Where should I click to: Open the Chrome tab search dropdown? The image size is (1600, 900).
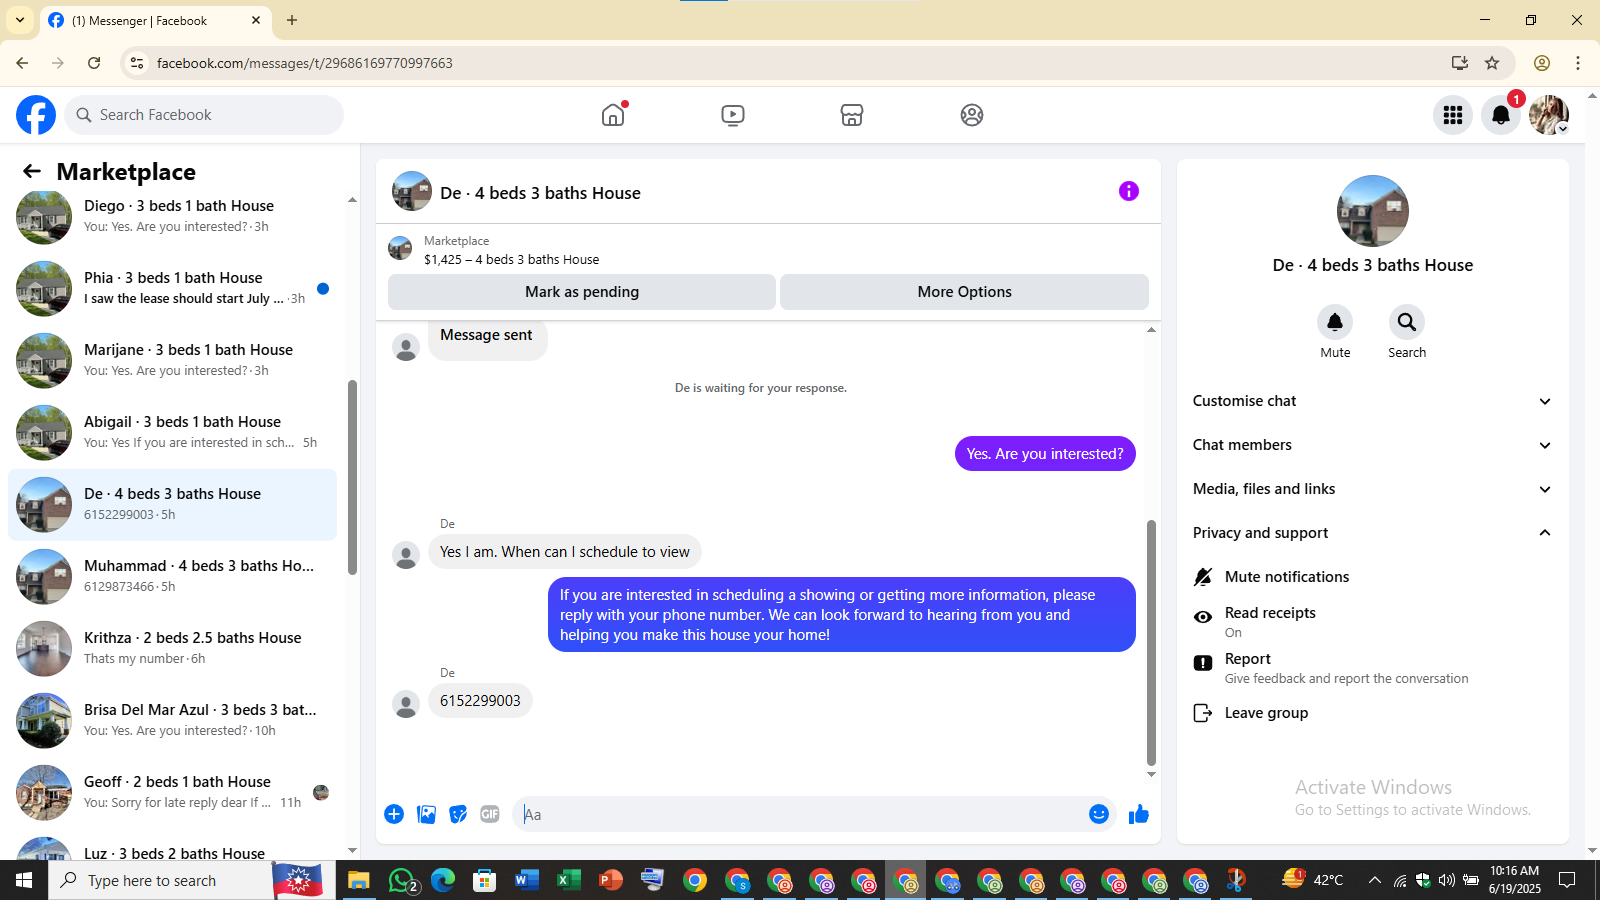pos(20,20)
